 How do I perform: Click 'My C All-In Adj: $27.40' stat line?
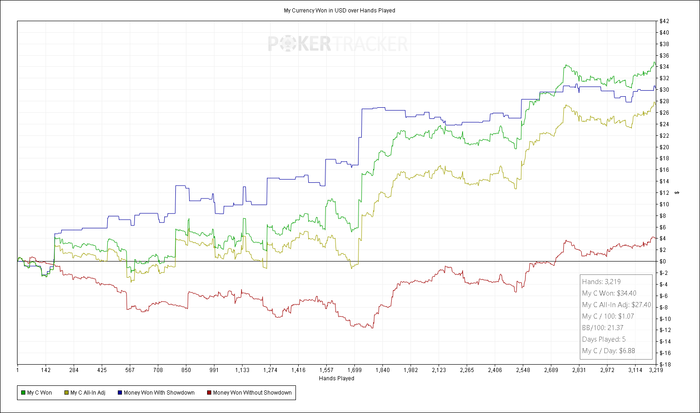click(x=617, y=305)
